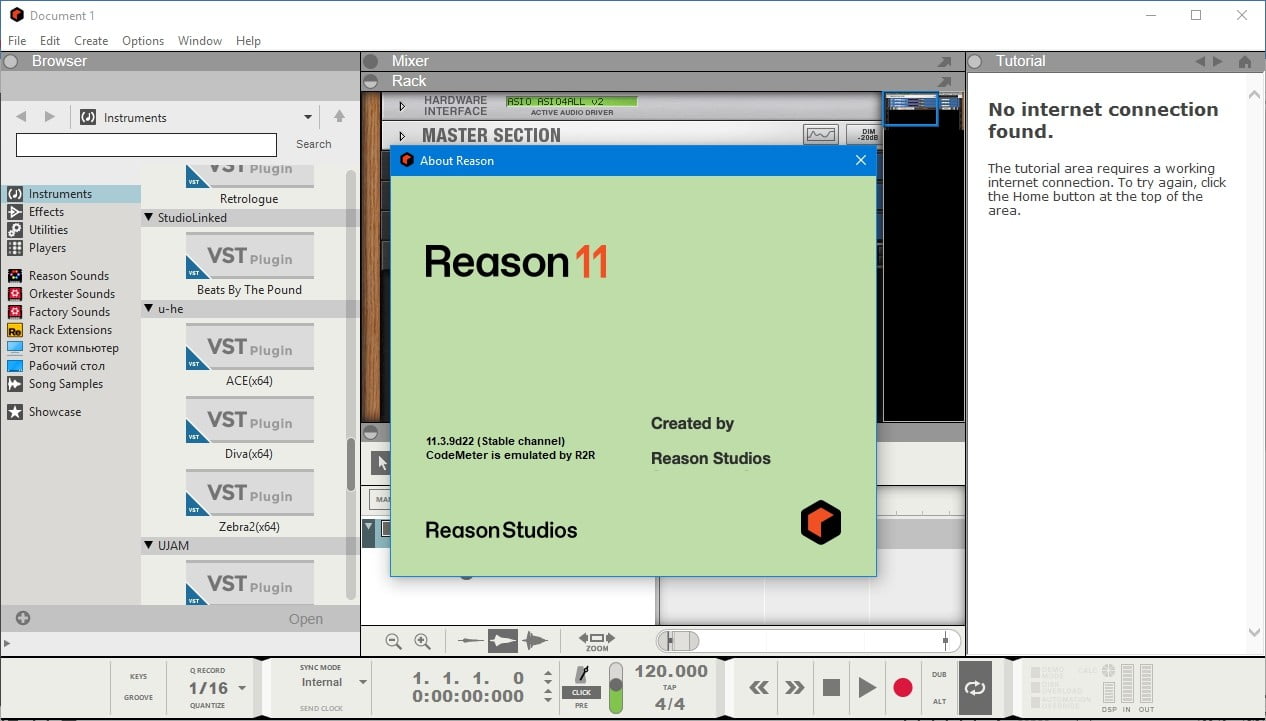
Task: Toggle the Browser panel visibility
Action: [11, 61]
